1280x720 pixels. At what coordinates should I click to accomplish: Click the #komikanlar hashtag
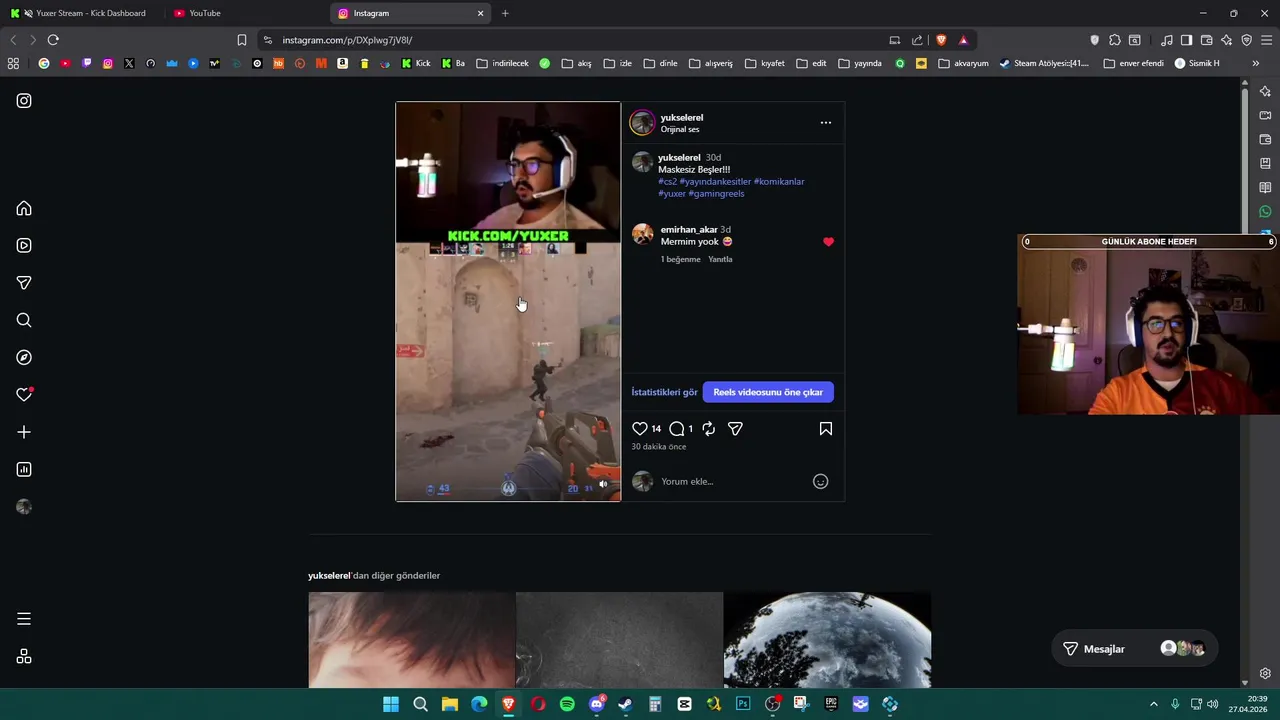(779, 181)
